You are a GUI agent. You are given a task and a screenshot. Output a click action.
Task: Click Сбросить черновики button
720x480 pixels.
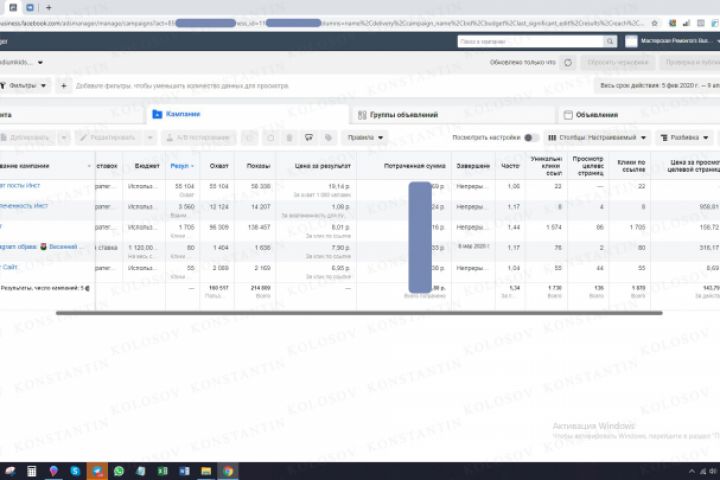coord(618,62)
